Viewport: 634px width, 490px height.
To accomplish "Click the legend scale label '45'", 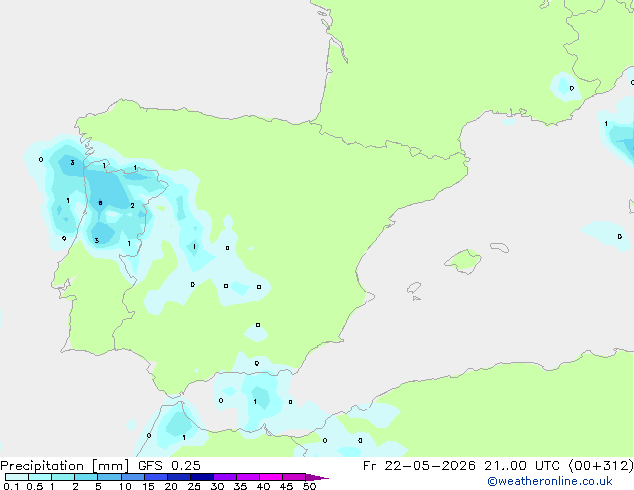I will coord(286,486).
